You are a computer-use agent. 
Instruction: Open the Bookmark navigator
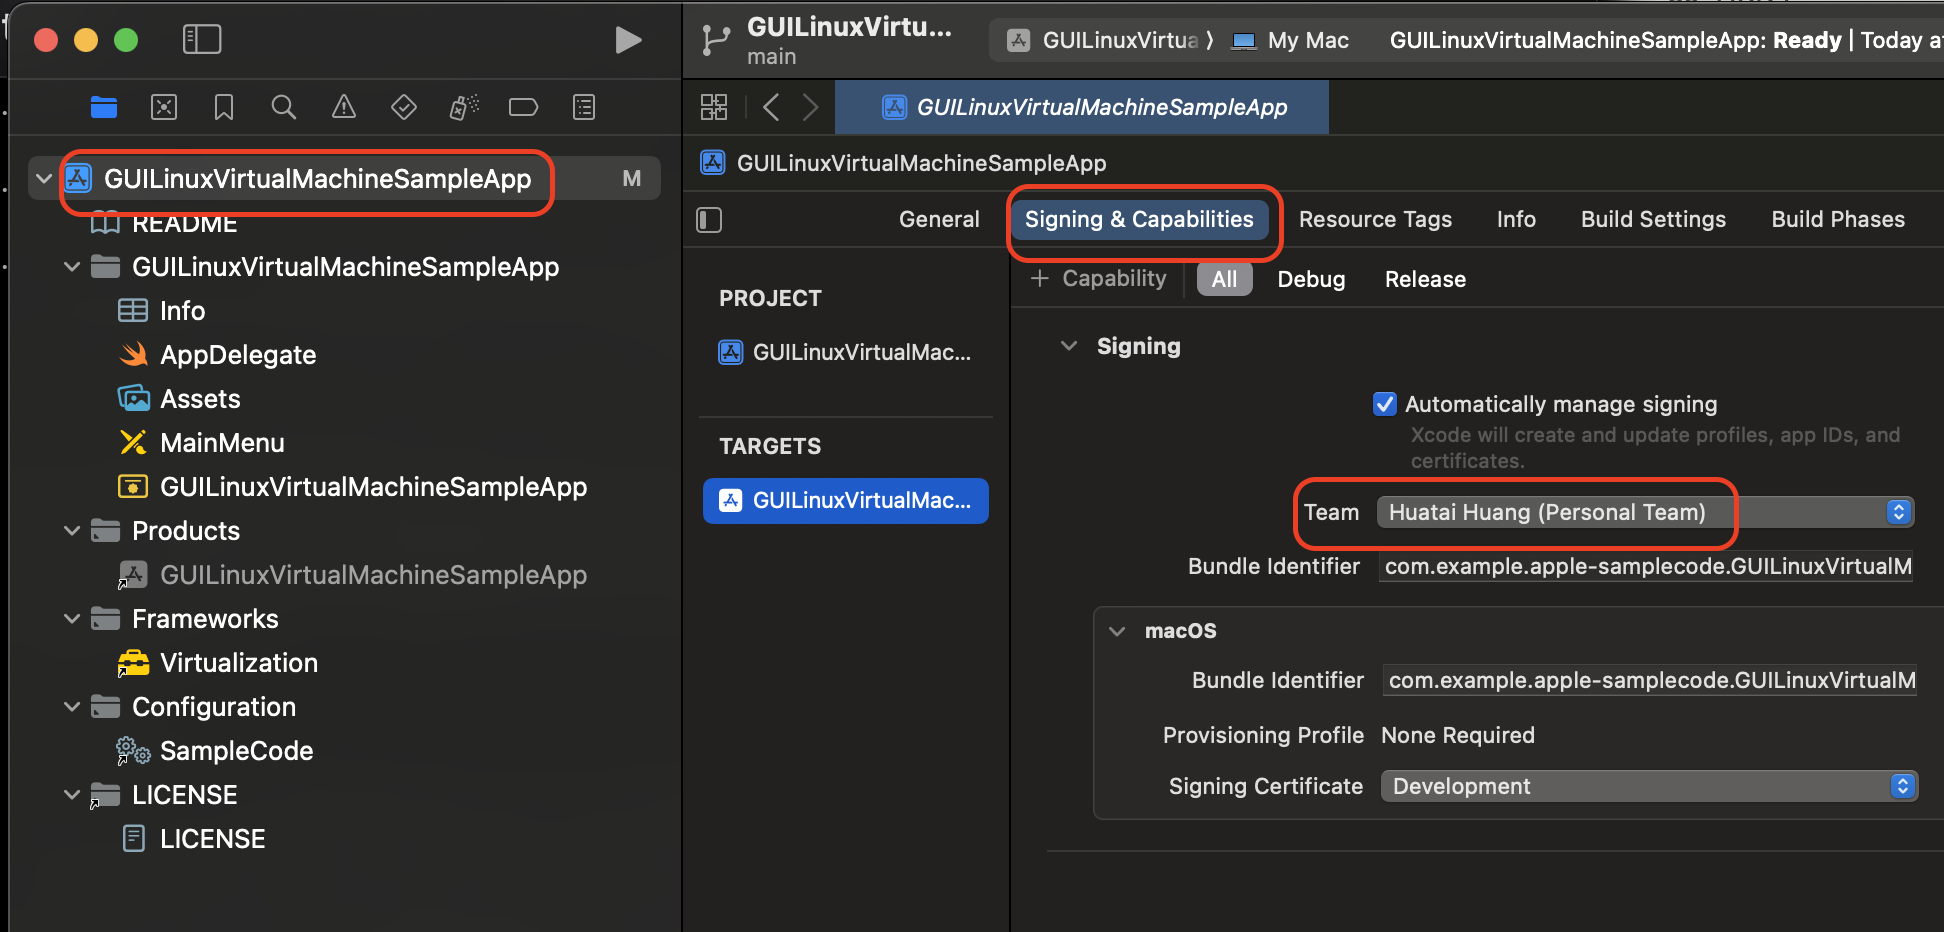224,107
